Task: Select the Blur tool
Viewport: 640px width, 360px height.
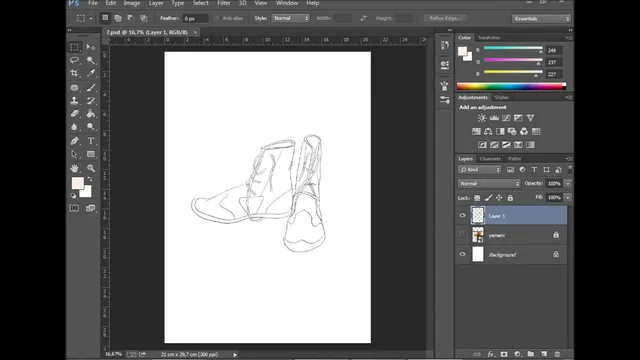Action: [74, 127]
